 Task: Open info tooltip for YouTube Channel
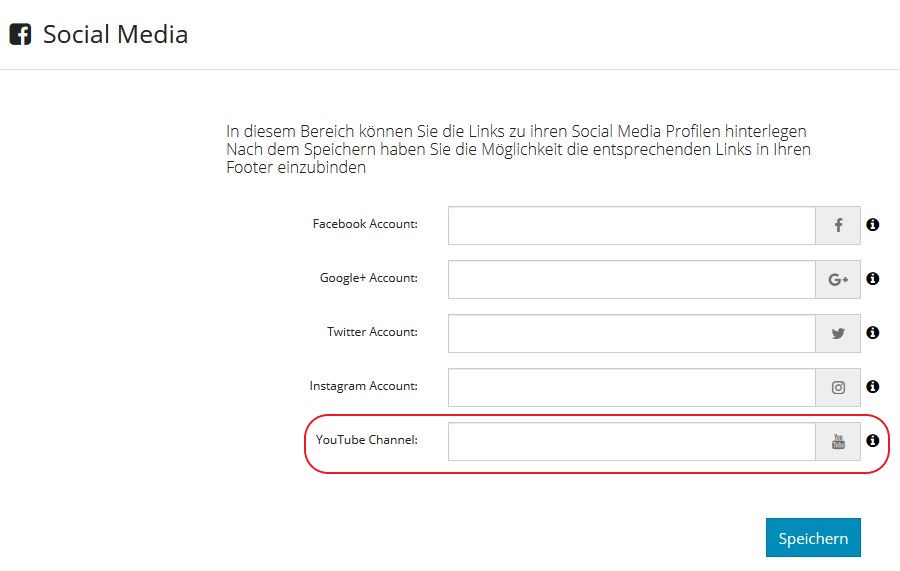[872, 440]
